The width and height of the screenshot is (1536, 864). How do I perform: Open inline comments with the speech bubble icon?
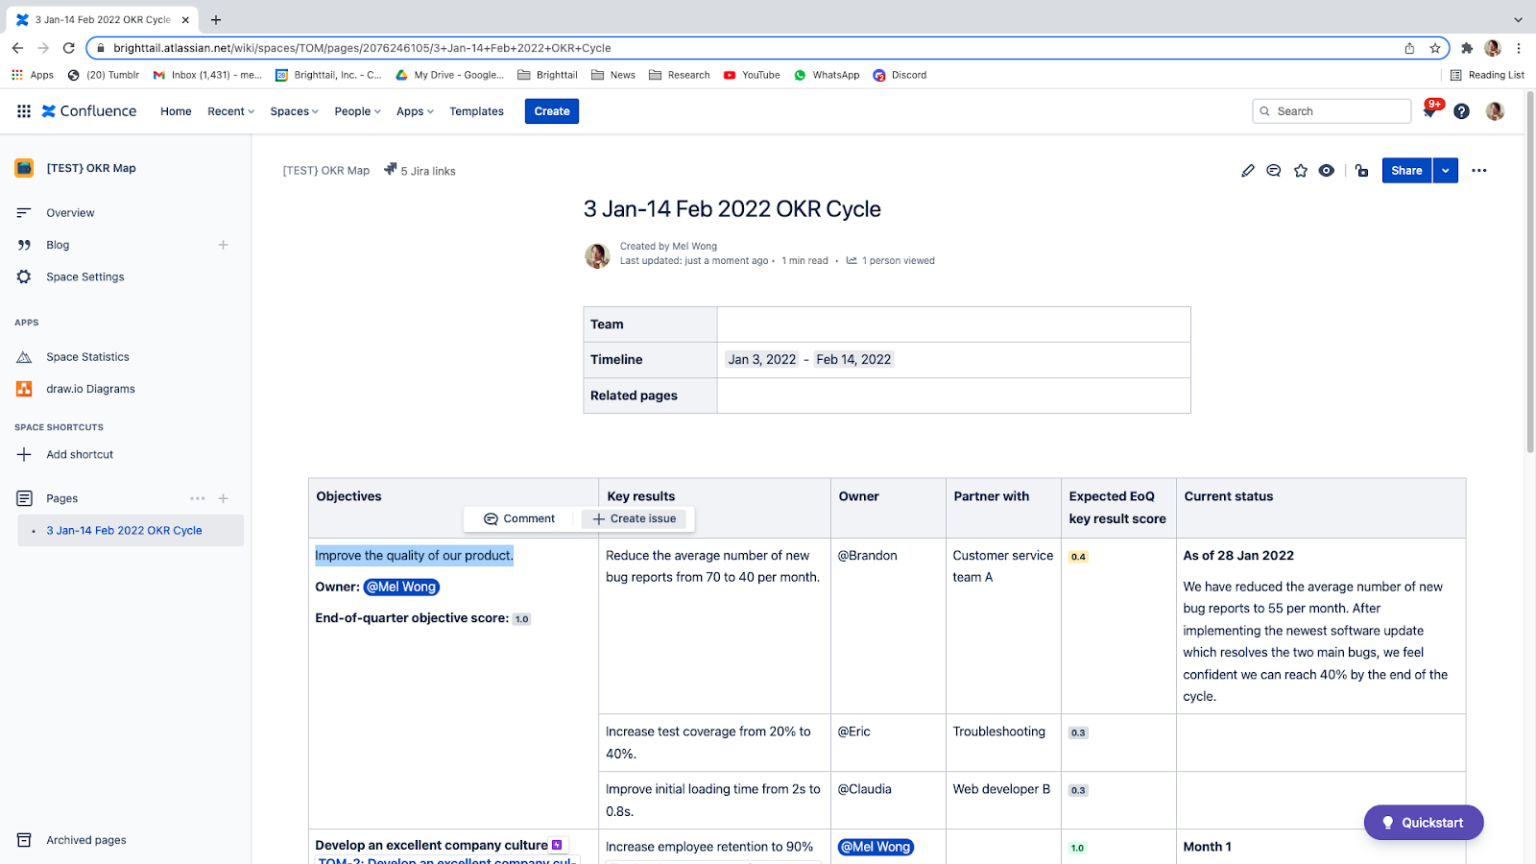1273,170
